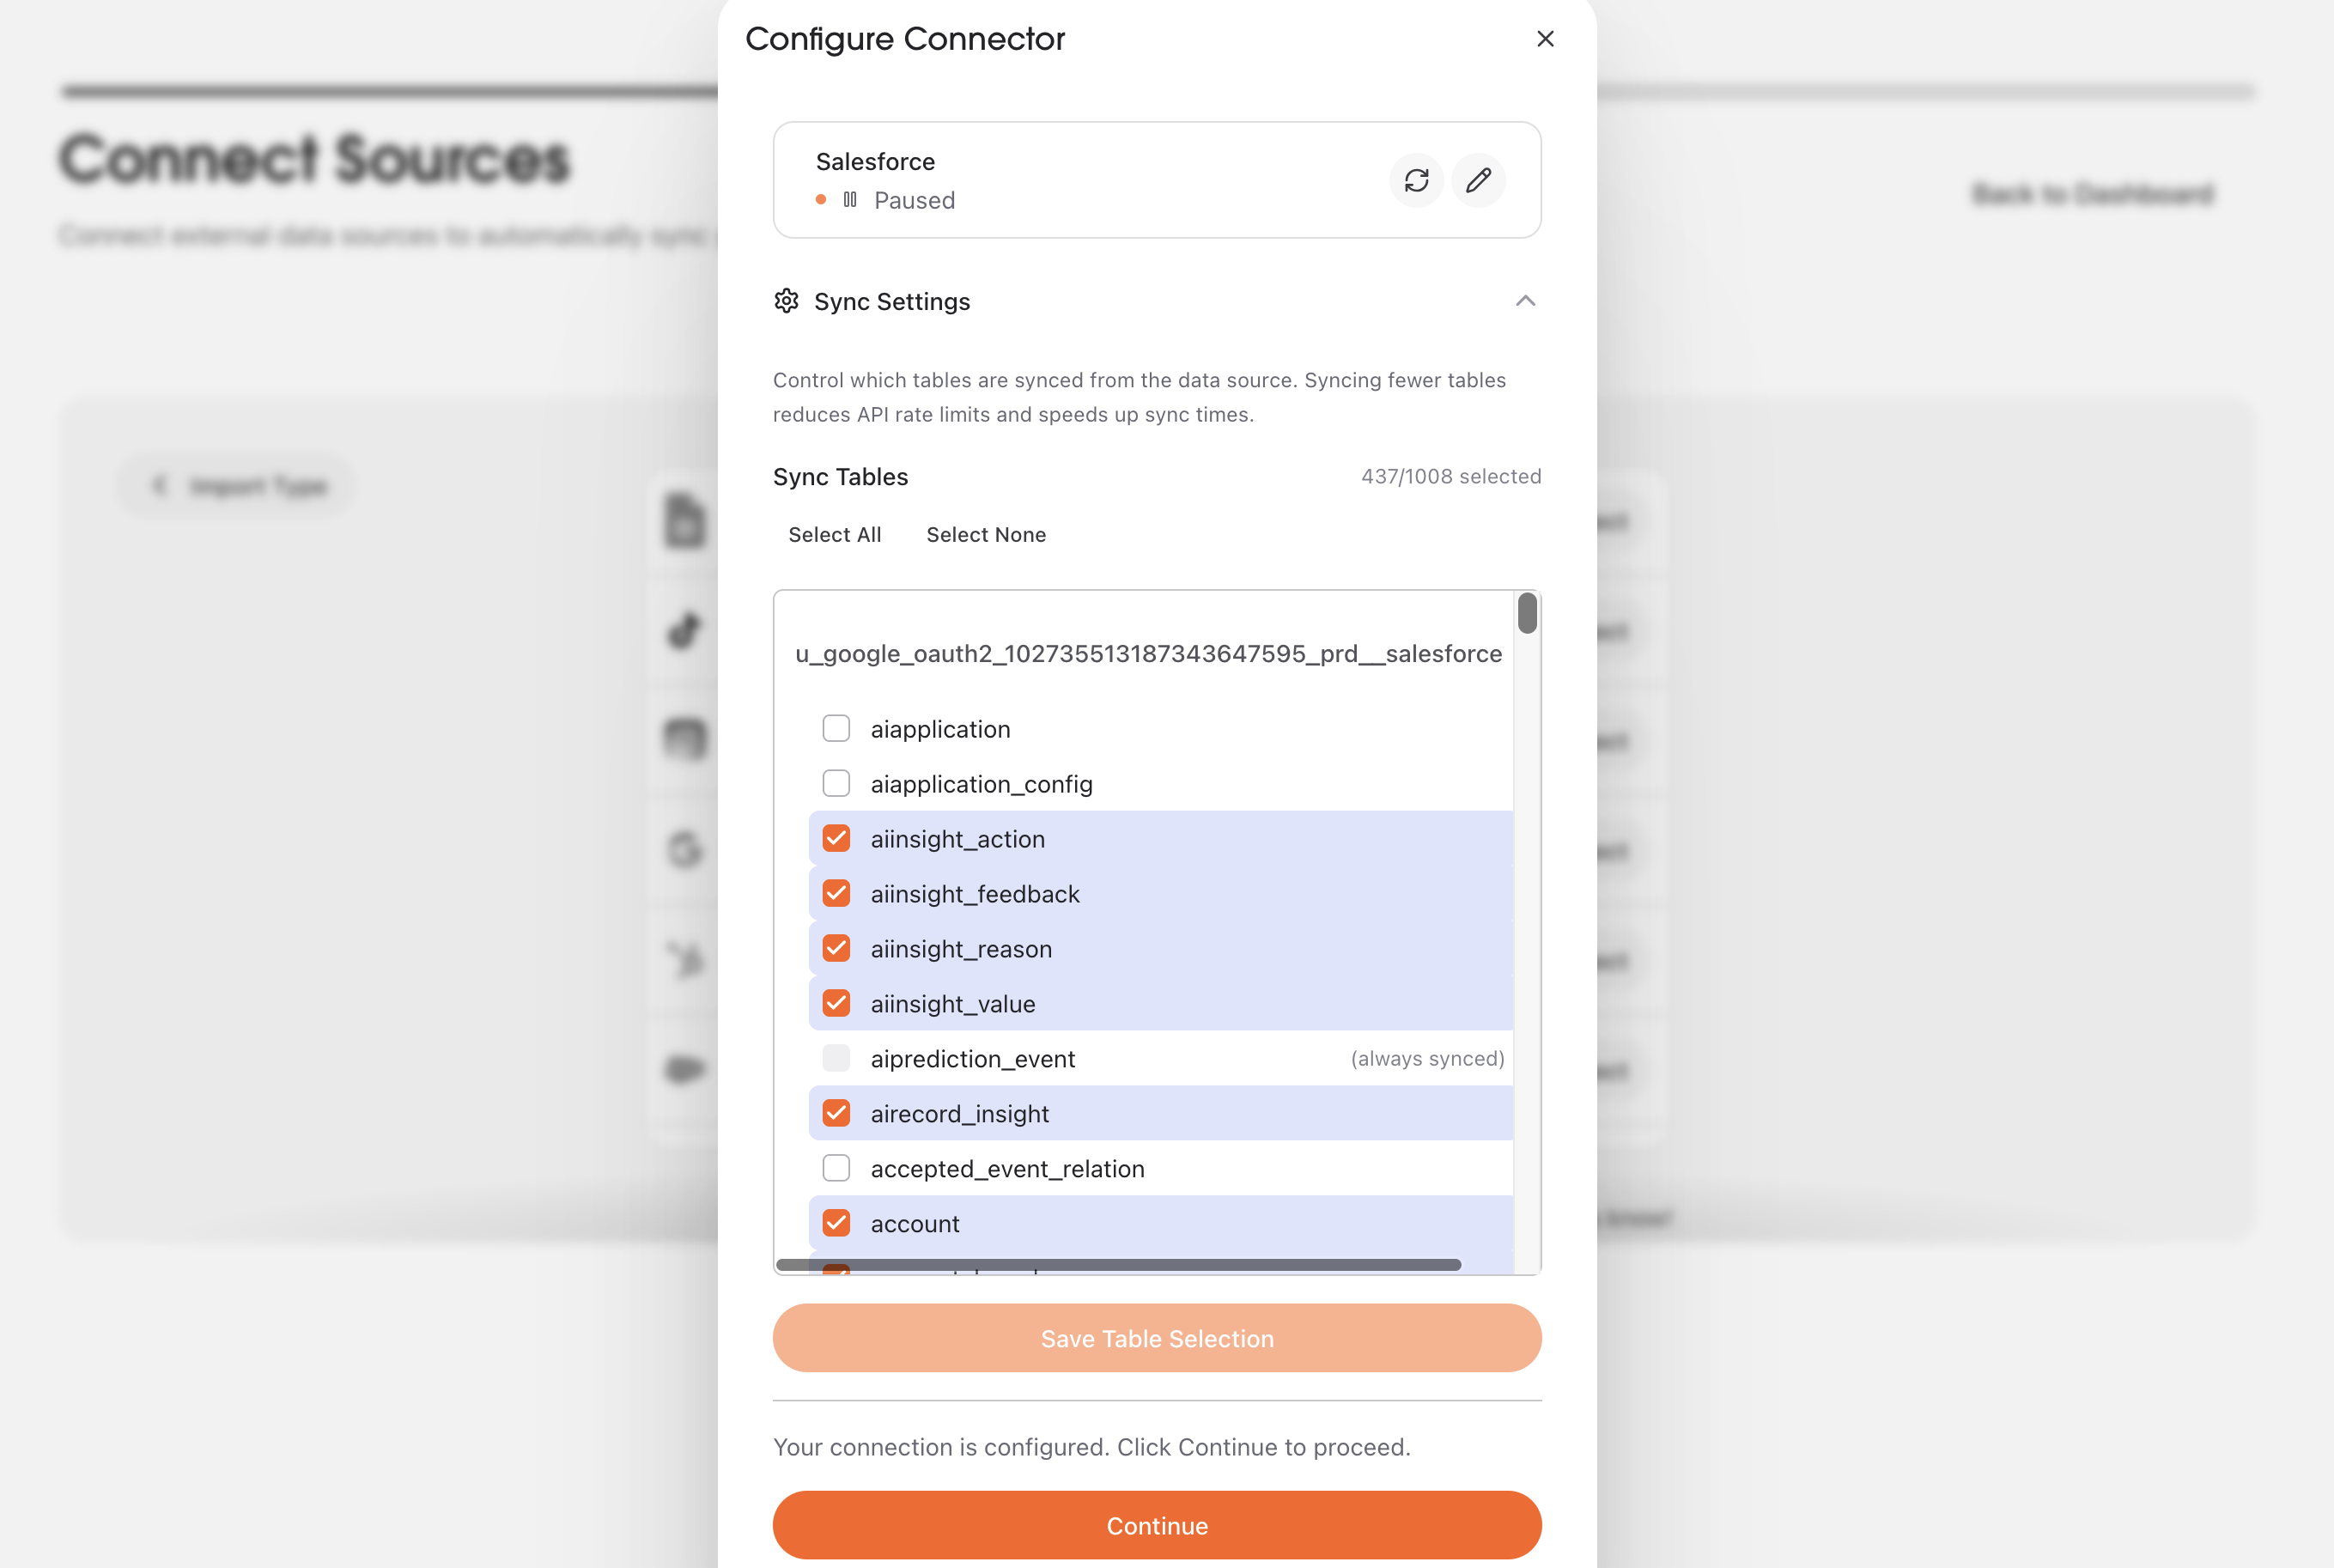Toggle the accepted_event_relation checkbox
2334x1568 pixels.
point(835,1167)
